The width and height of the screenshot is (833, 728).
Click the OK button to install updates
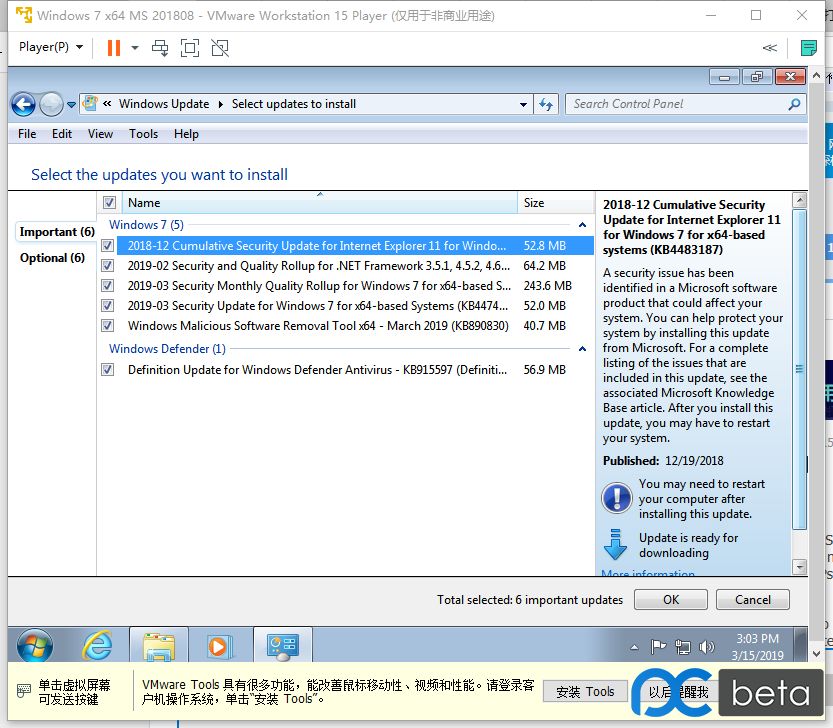(x=670, y=599)
